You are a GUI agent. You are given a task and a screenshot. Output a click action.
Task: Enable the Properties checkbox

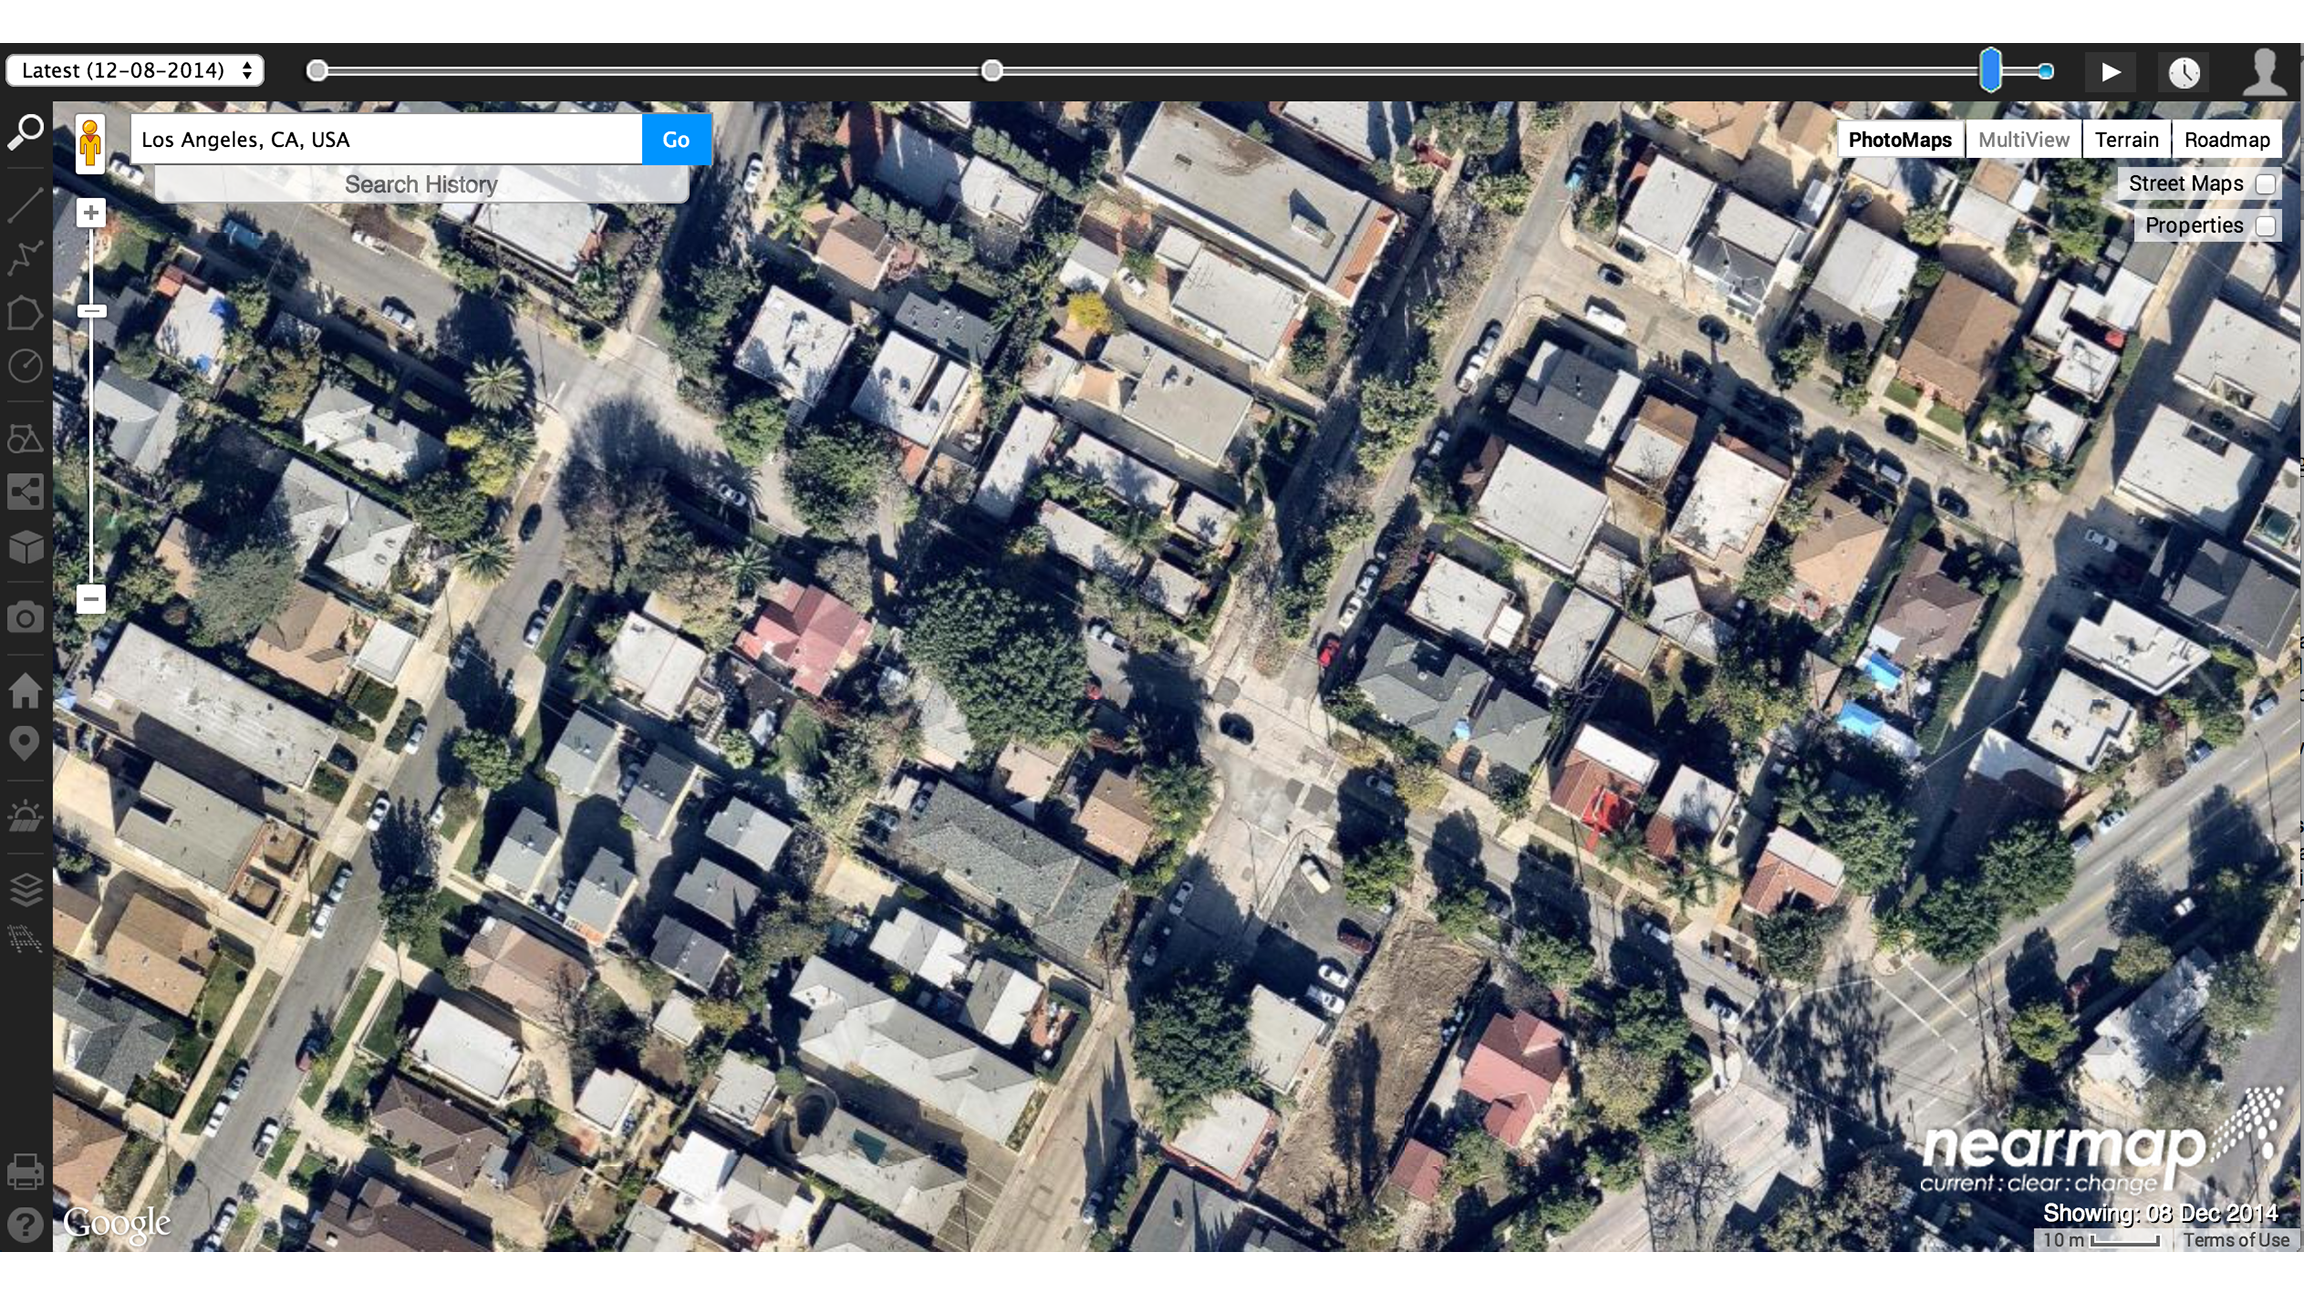tap(2266, 226)
